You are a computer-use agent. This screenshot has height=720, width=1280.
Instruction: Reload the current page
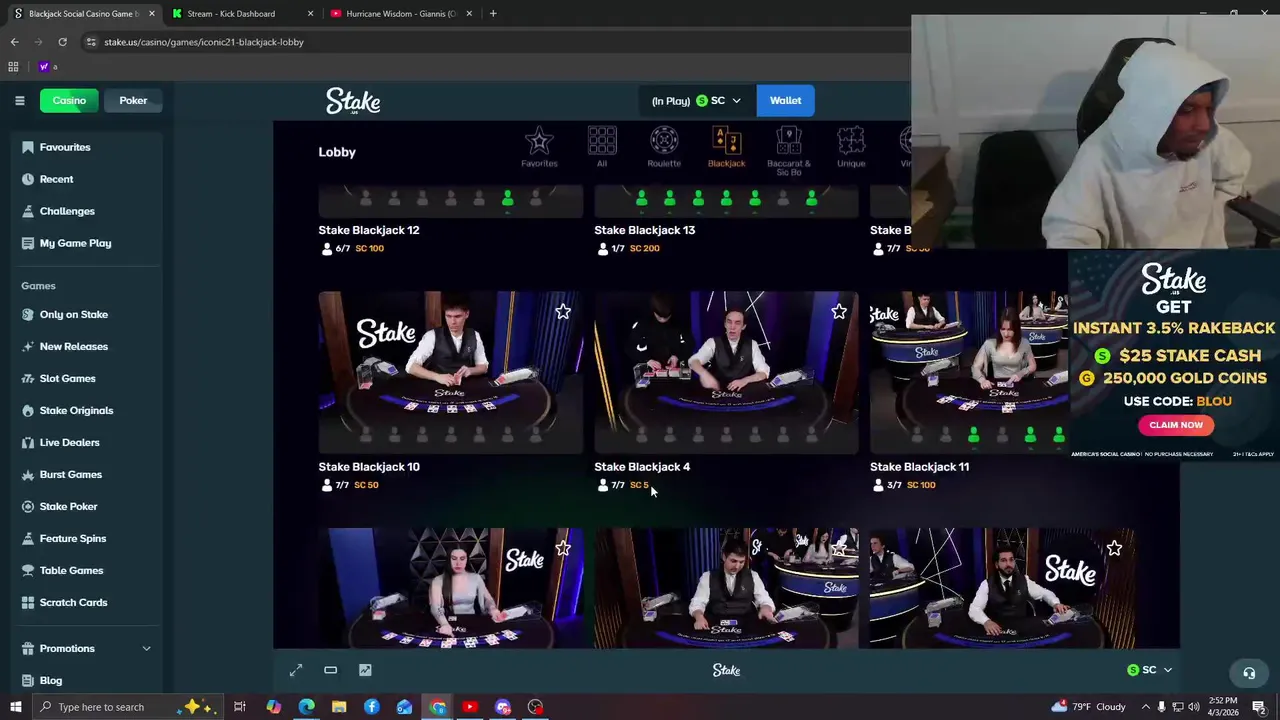pyautogui.click(x=62, y=42)
